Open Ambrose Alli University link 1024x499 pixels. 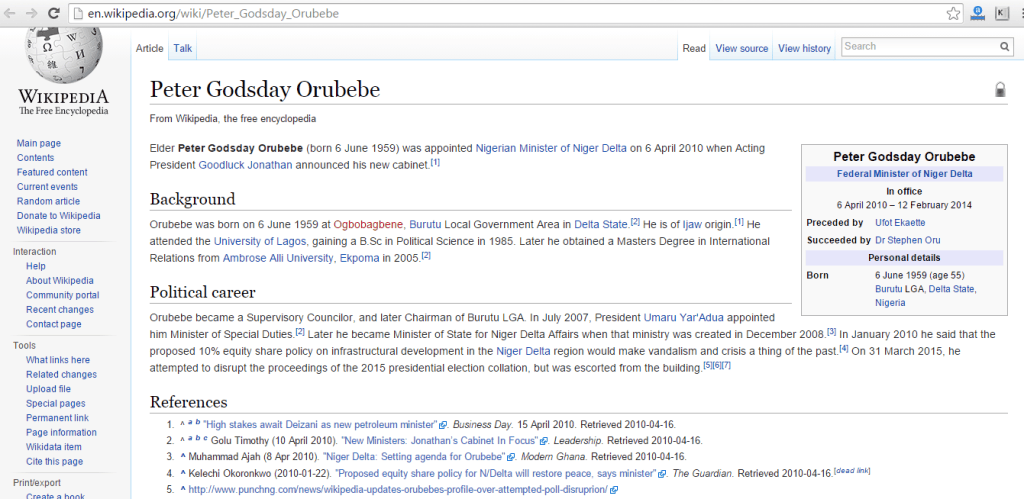[x=278, y=258]
